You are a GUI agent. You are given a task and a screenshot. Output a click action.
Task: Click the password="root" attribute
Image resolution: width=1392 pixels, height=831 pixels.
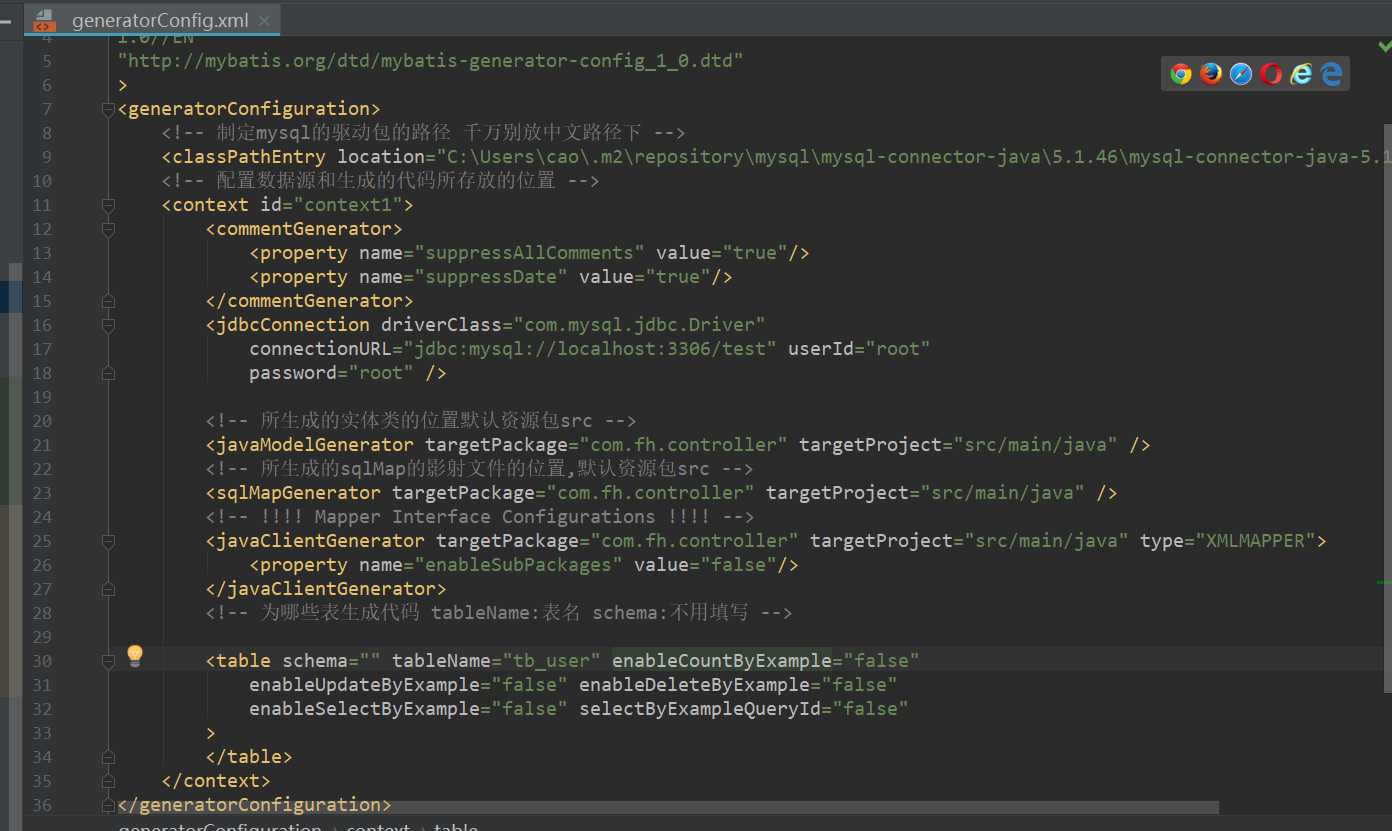pos(332,373)
